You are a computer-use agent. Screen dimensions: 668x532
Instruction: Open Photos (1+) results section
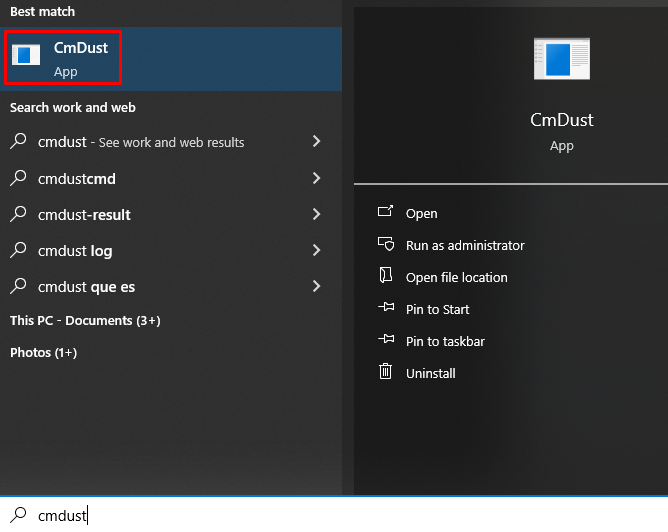tap(43, 353)
